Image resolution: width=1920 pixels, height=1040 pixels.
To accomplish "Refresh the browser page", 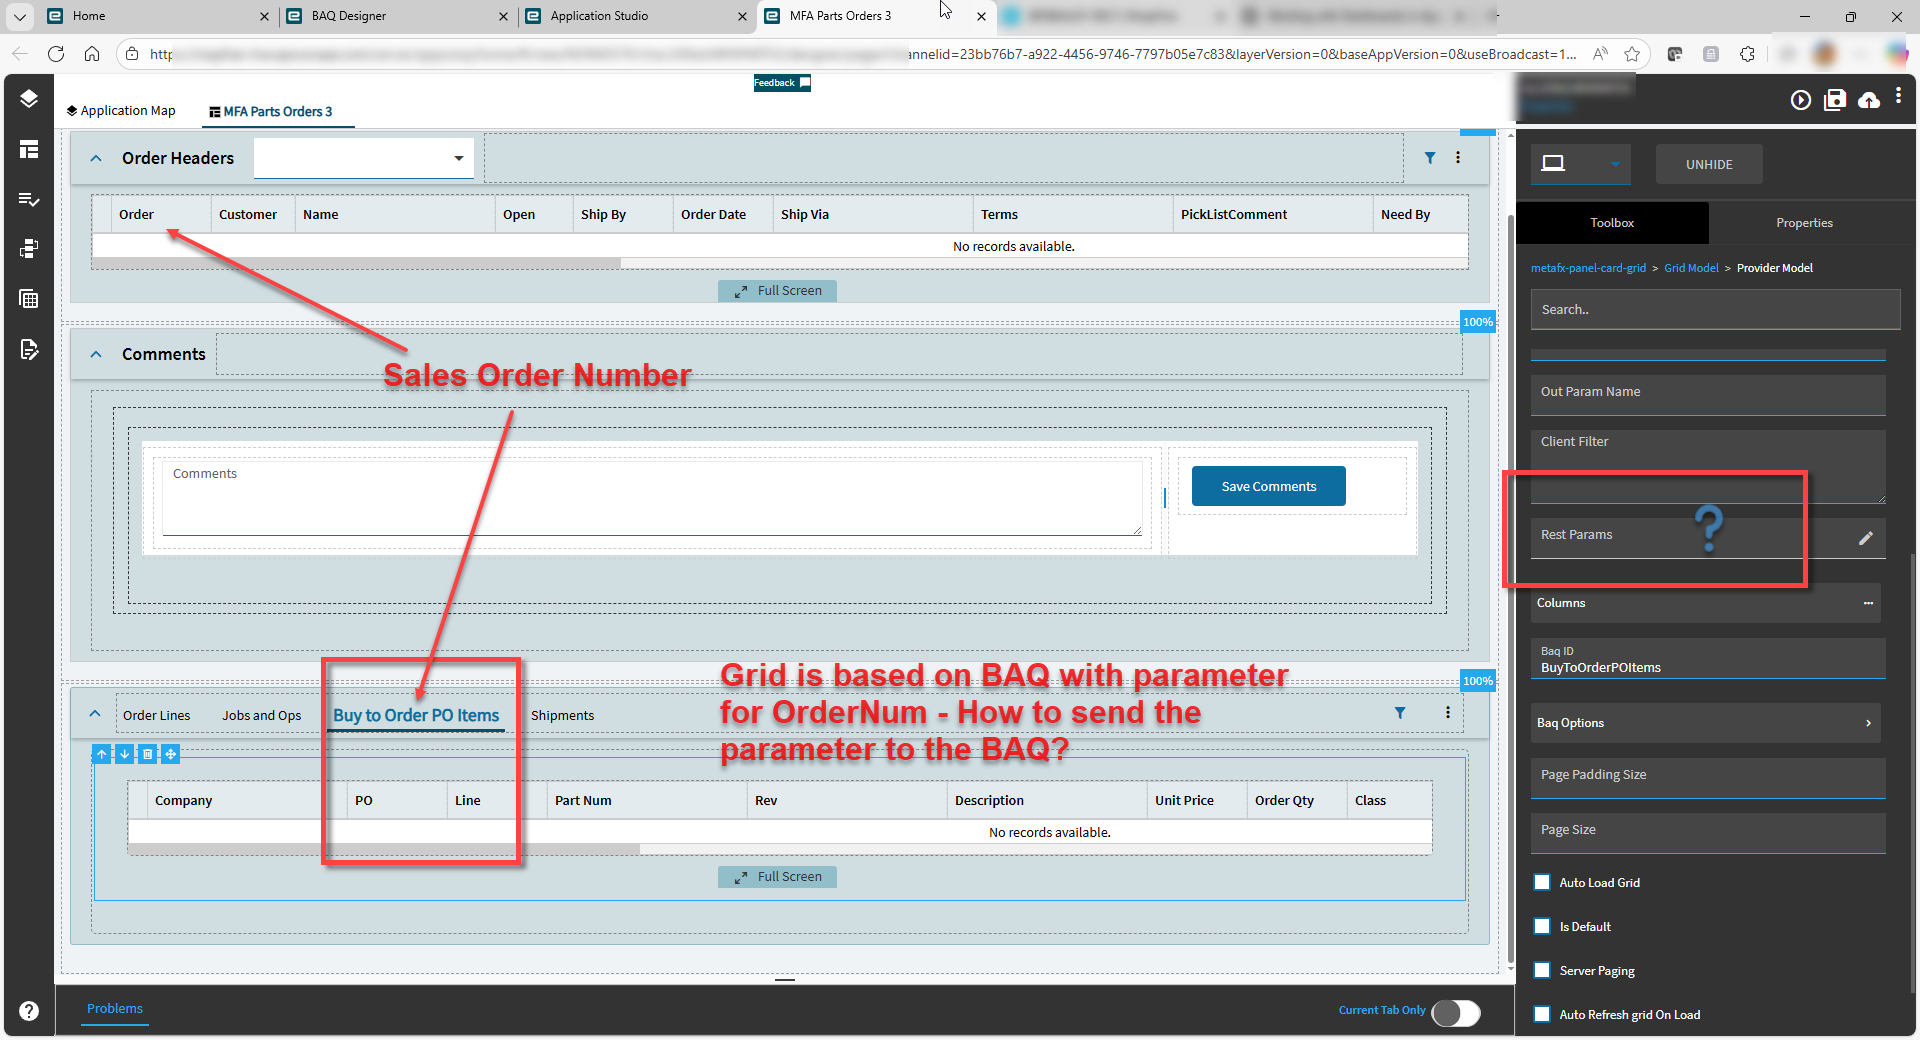I will pos(56,54).
